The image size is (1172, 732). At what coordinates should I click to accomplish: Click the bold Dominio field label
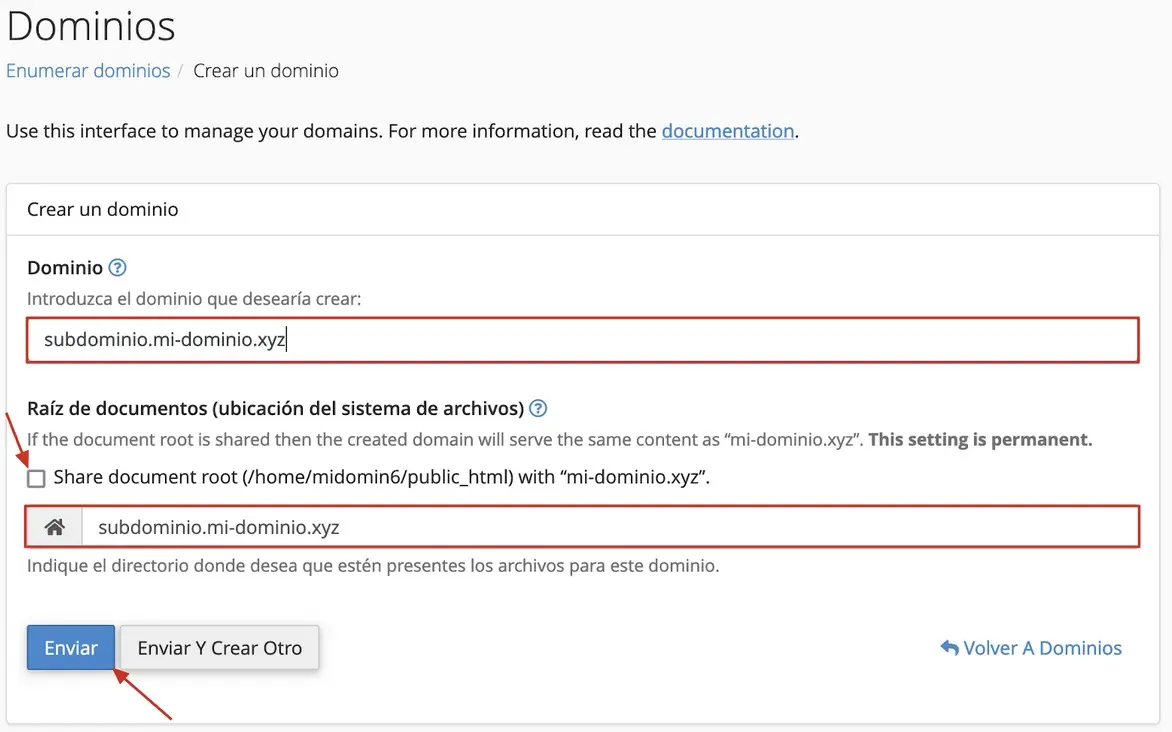pyautogui.click(x=65, y=267)
